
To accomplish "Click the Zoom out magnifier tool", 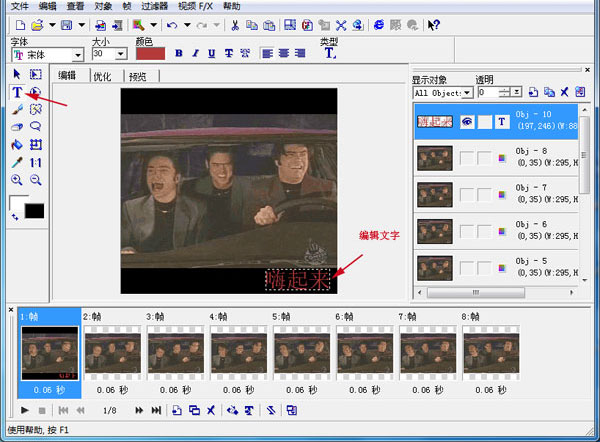I will pos(36,180).
